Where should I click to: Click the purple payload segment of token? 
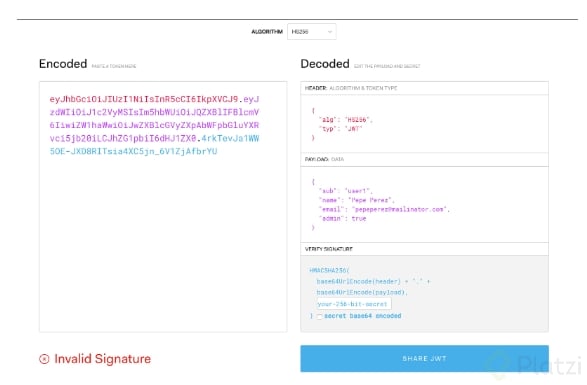tap(154, 119)
